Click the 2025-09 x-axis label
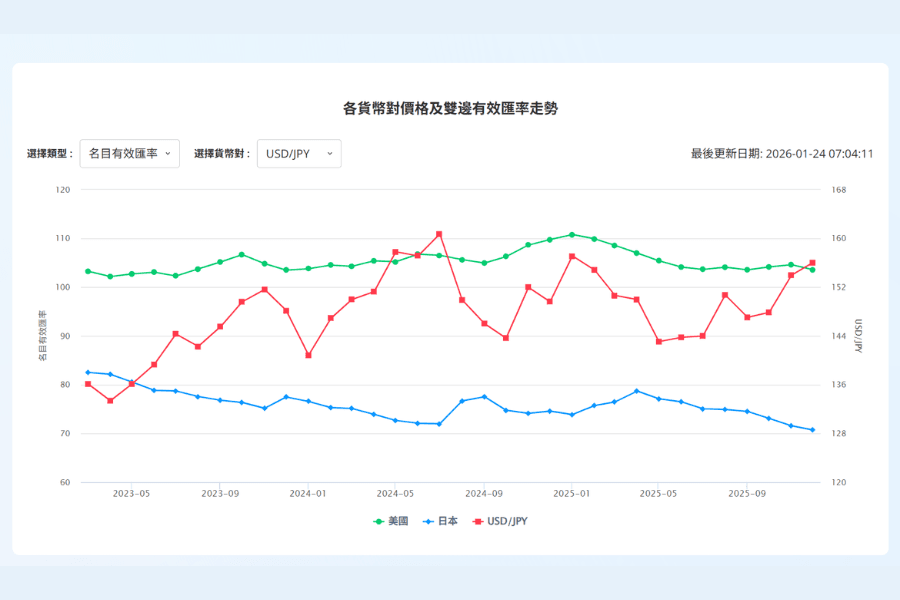900x600 pixels. [747, 493]
